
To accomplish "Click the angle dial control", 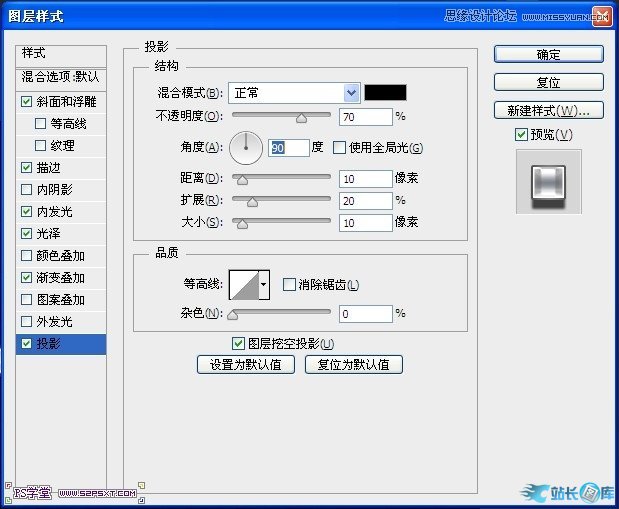I will 245,147.
